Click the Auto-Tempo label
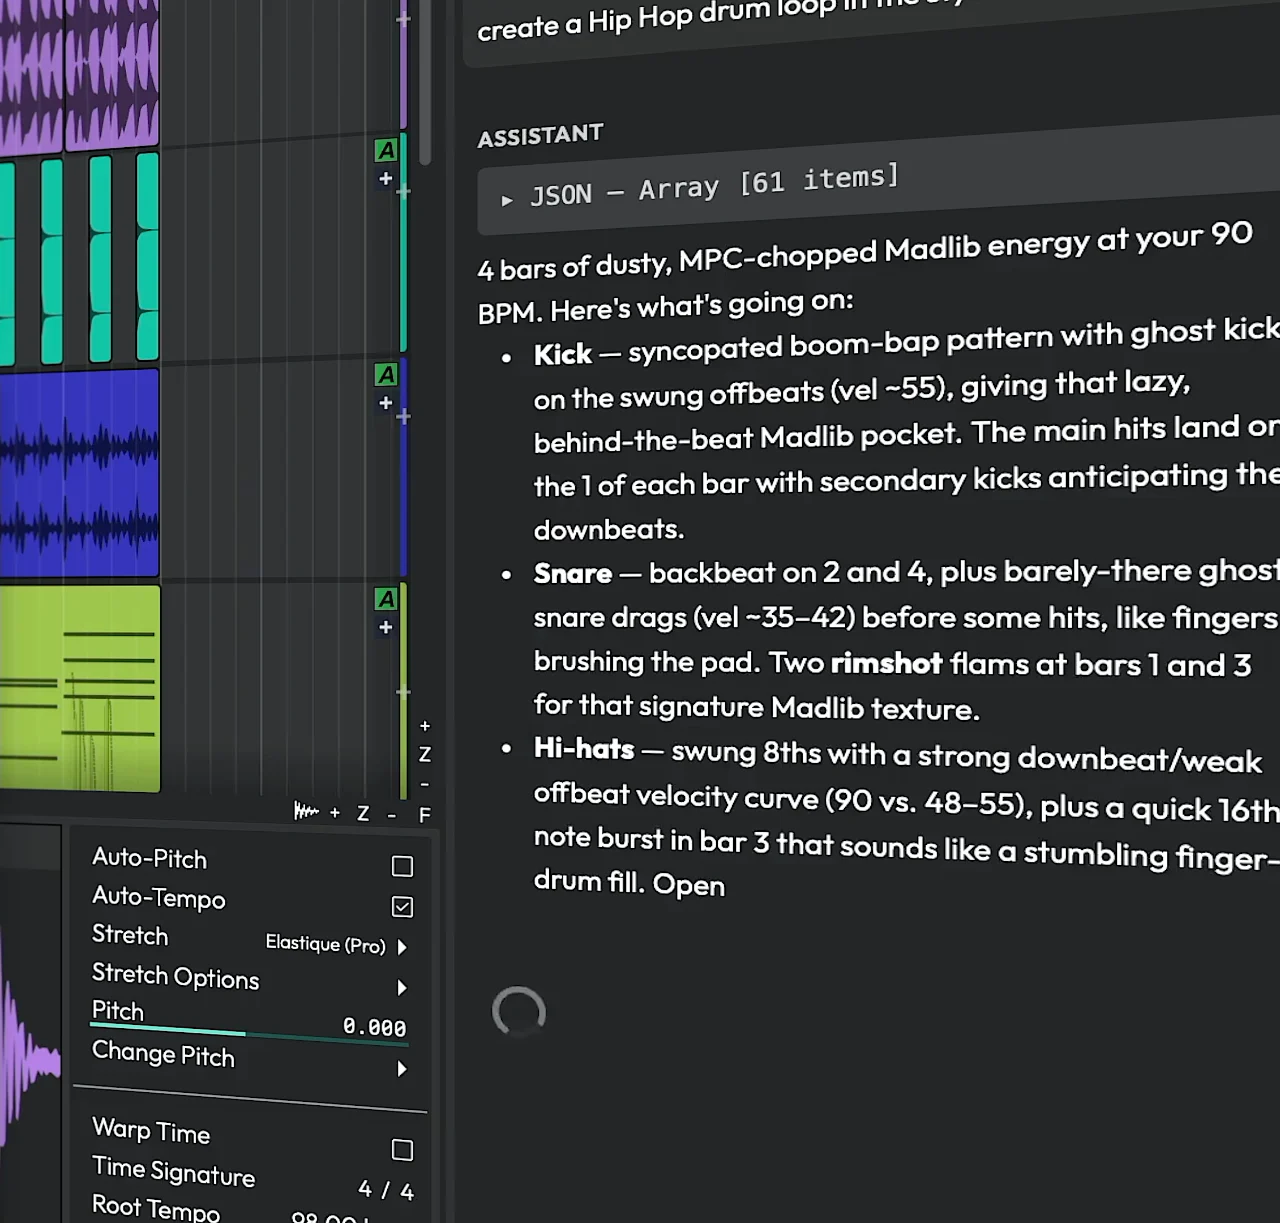This screenshot has width=1280, height=1223. pos(159,898)
